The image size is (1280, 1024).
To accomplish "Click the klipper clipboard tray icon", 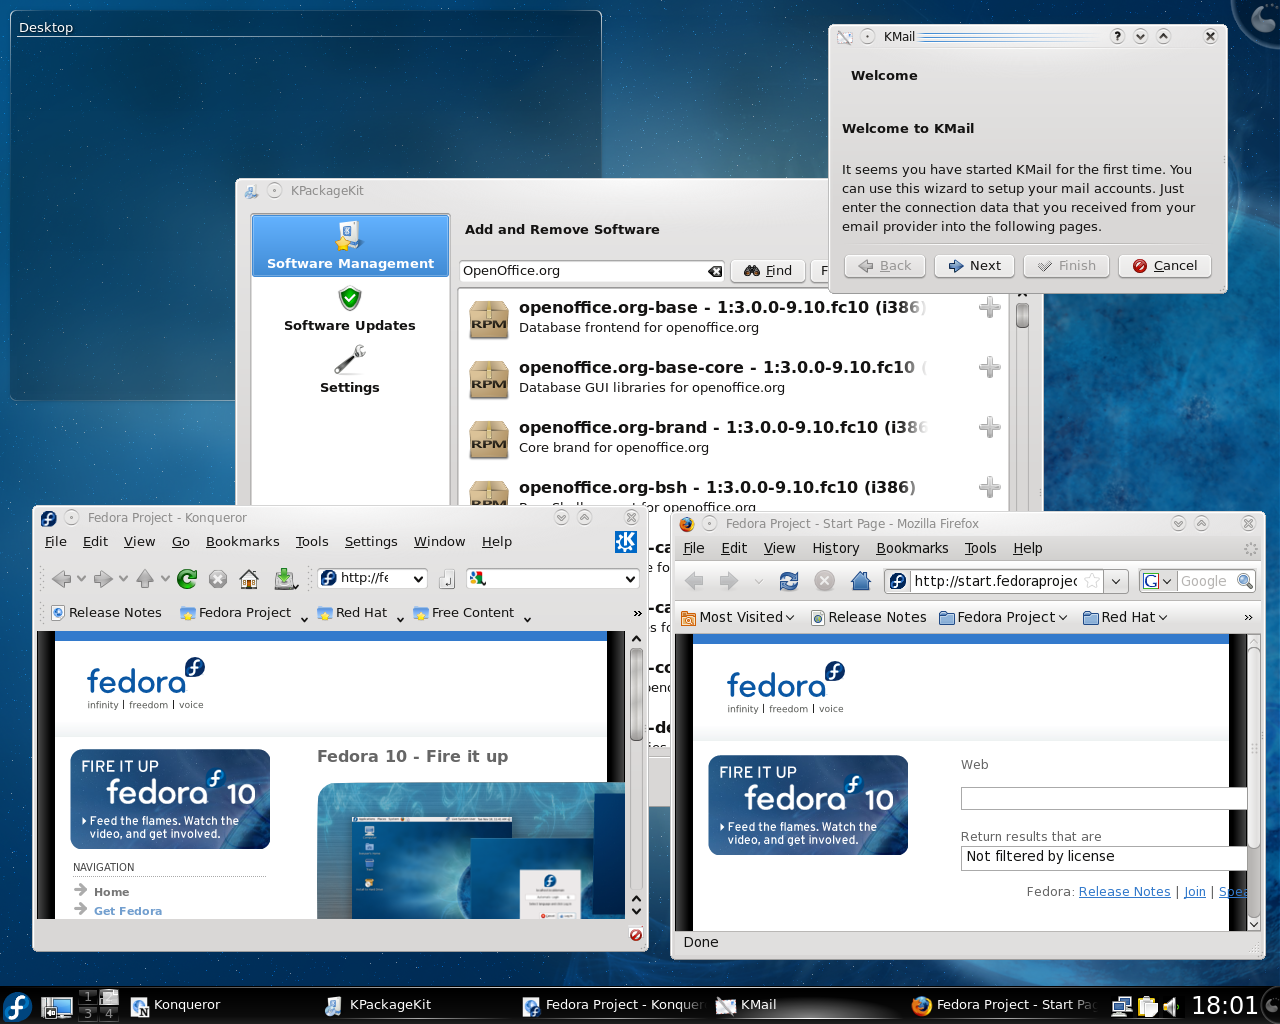I will tap(1147, 1007).
